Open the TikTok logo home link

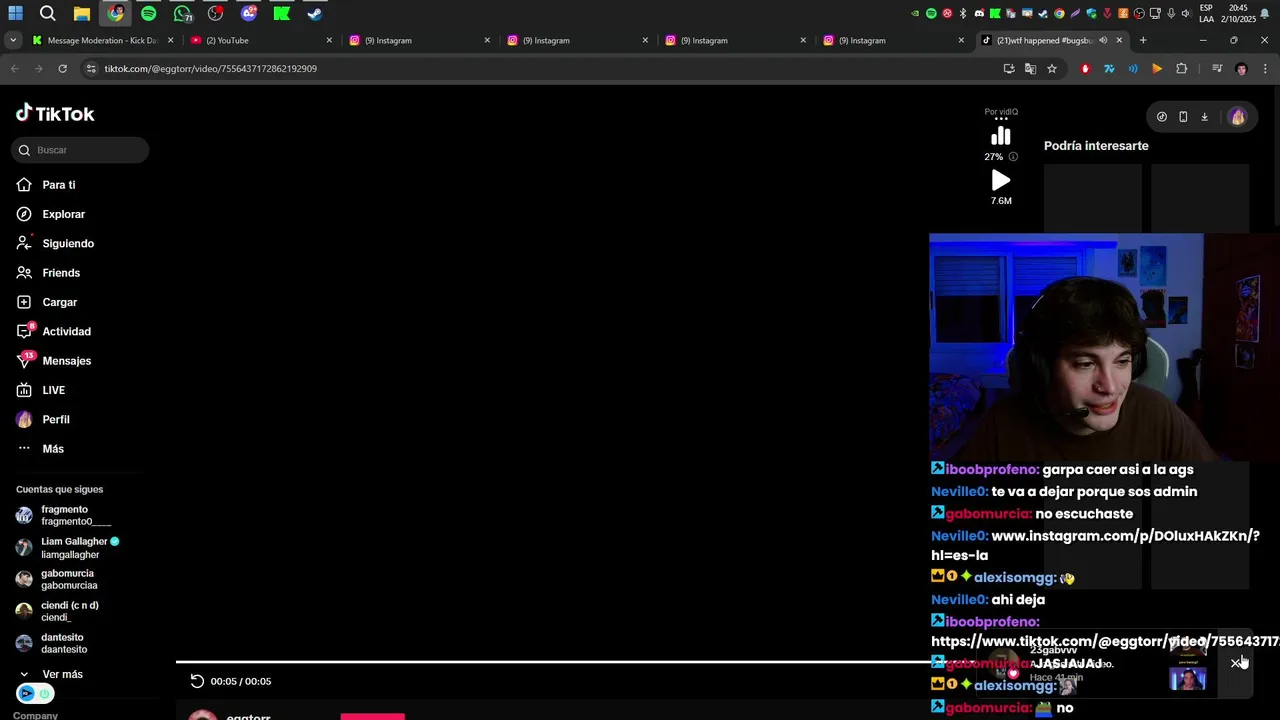(x=55, y=113)
